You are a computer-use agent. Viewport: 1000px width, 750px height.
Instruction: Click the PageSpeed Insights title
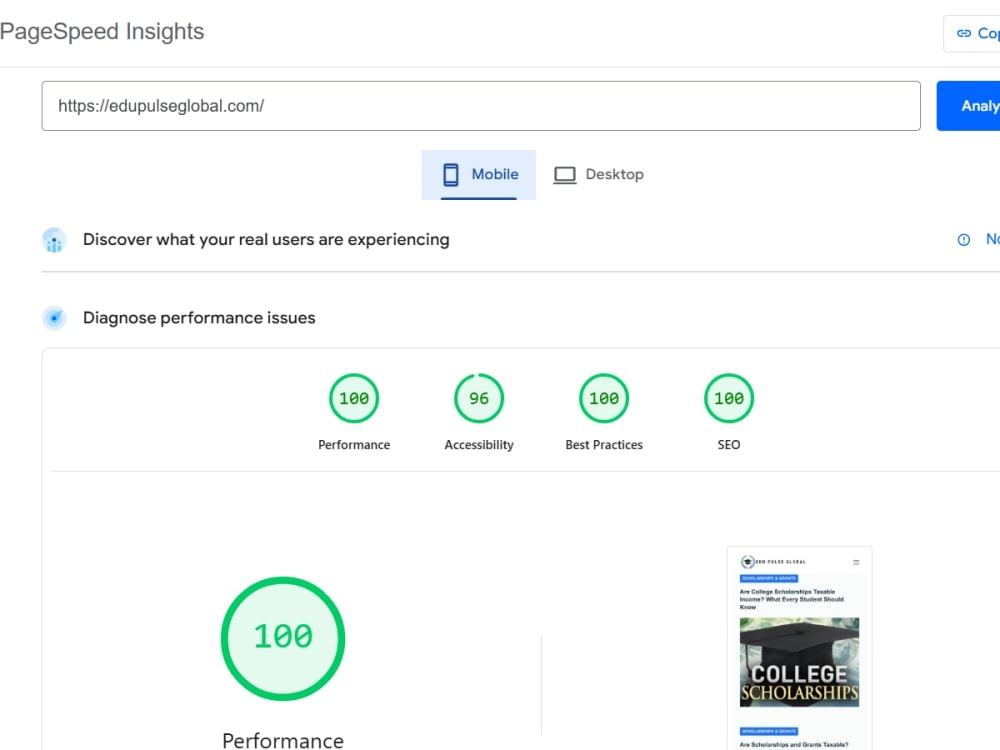[x=102, y=31]
